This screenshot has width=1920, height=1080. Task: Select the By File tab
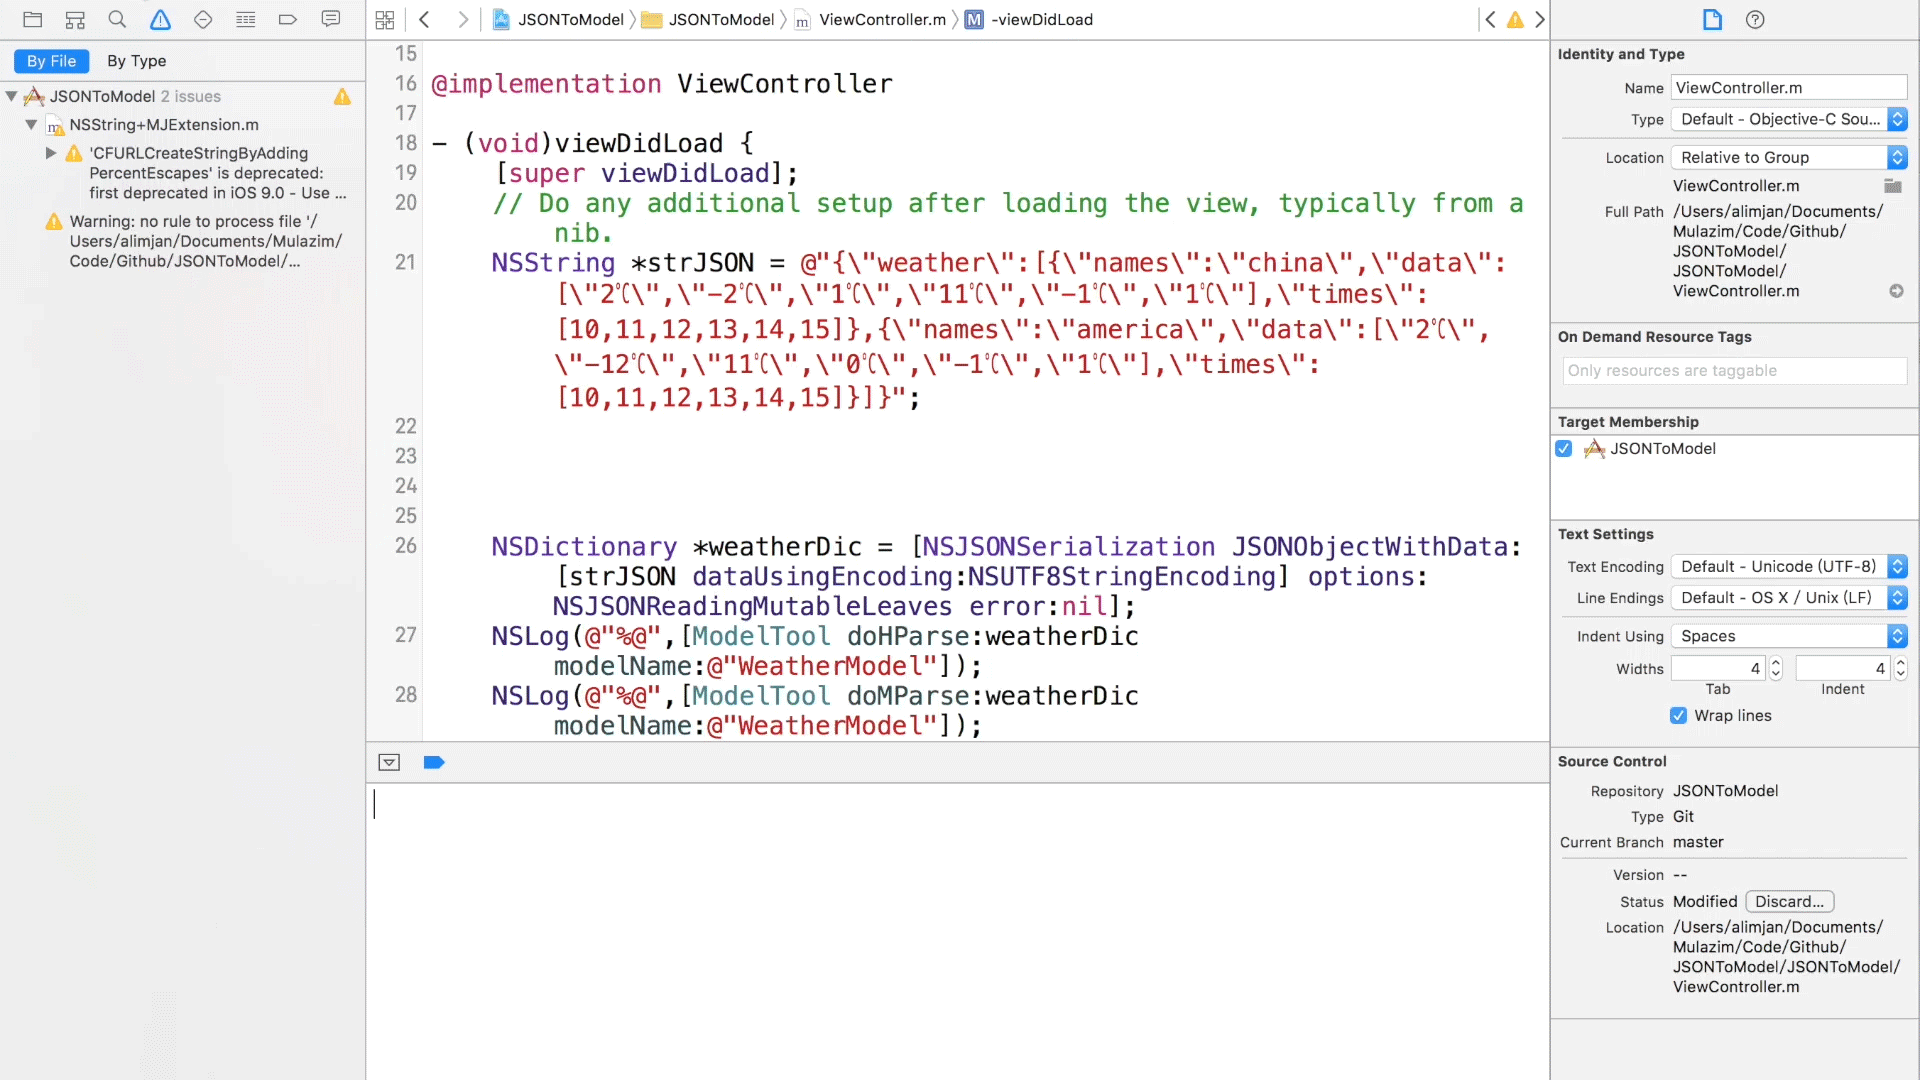[51, 61]
